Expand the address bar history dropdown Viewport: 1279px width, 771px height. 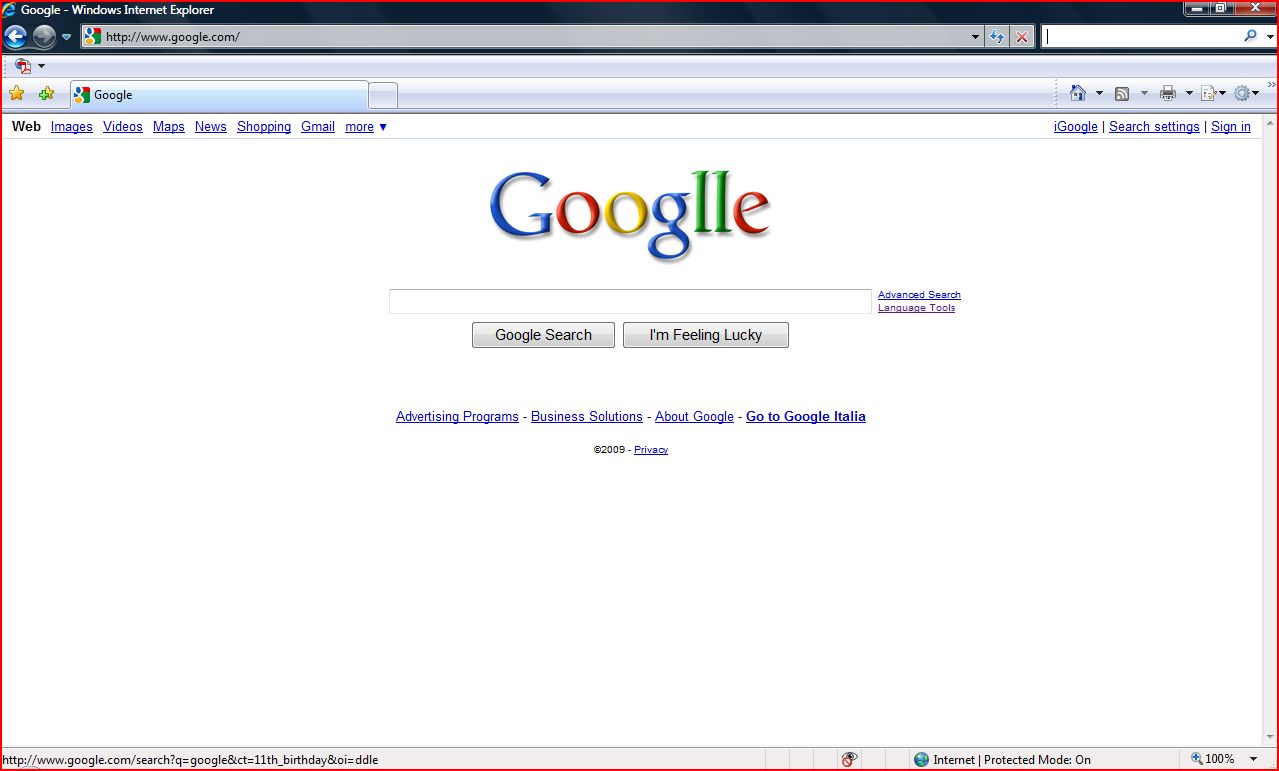point(974,36)
